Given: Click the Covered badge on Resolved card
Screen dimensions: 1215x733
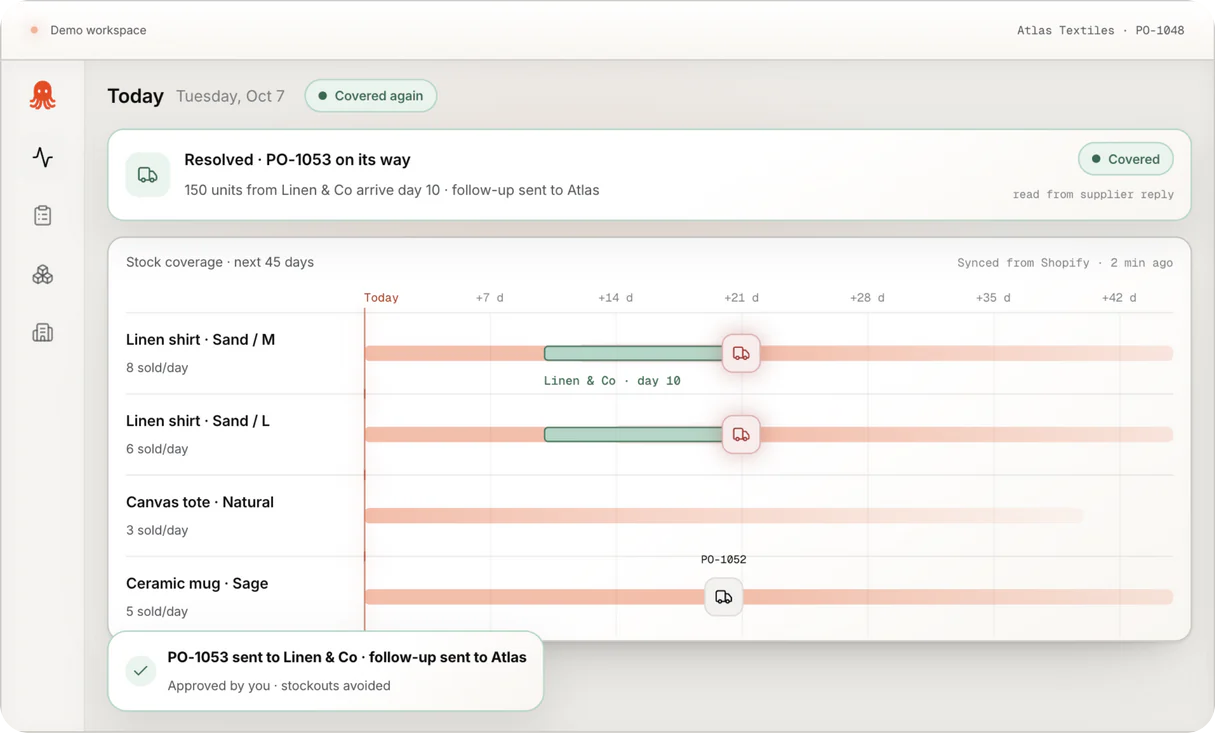Looking at the screenshot, I should (x=1126, y=159).
